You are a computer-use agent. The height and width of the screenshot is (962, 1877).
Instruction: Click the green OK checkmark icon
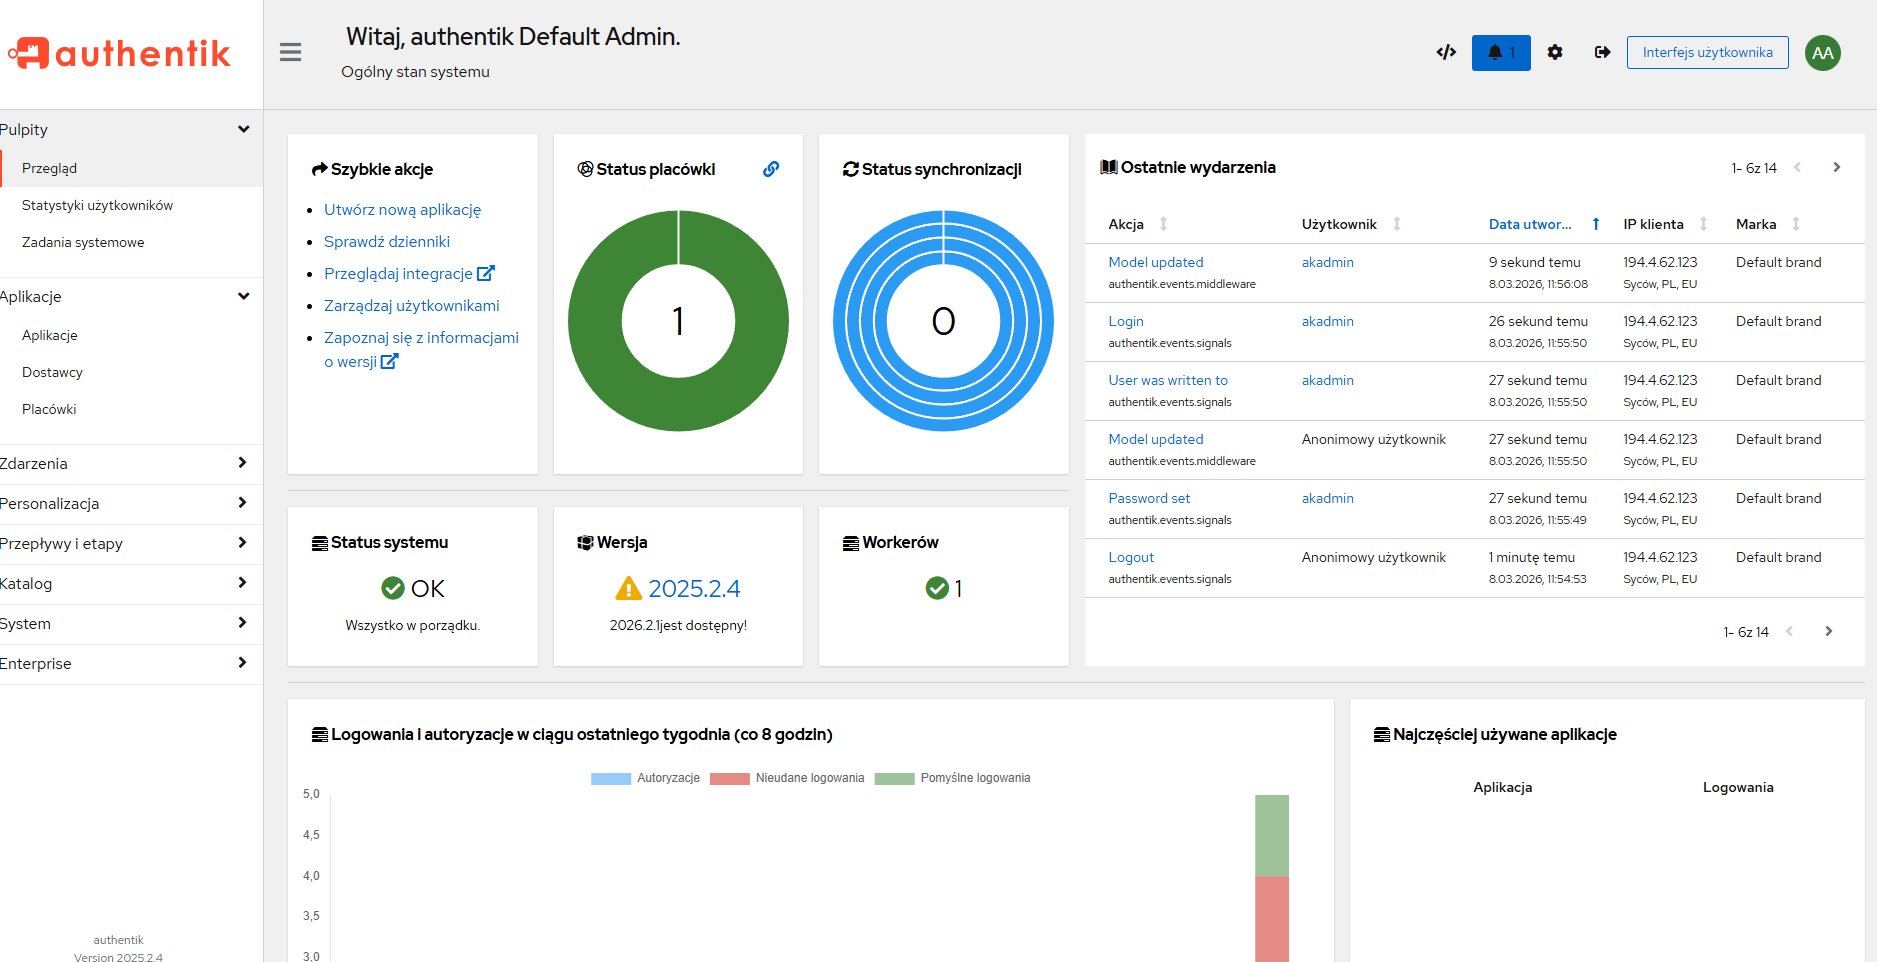pyautogui.click(x=393, y=588)
